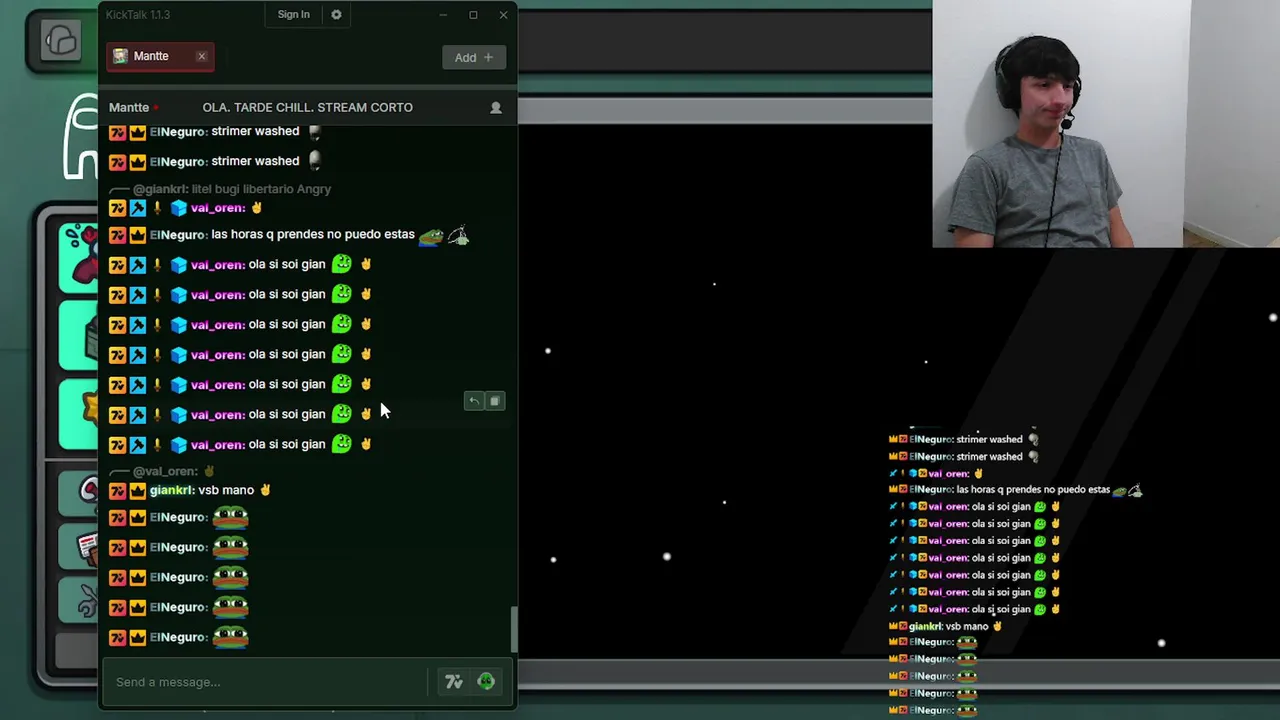This screenshot has height=720, width=1280.
Task: Open the chatters list icon
Action: 495,107
